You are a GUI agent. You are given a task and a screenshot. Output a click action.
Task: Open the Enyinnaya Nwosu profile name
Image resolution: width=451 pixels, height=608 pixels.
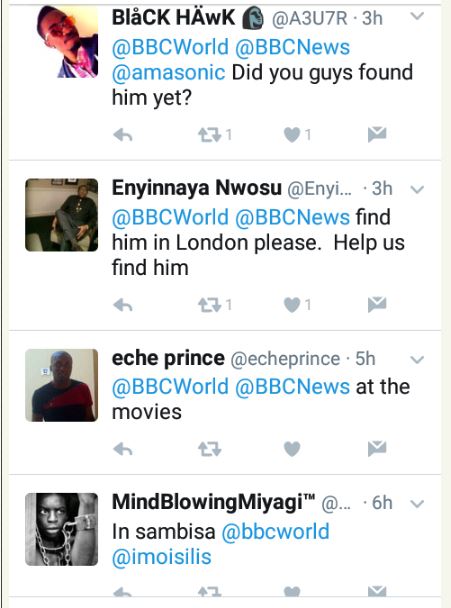(197, 188)
